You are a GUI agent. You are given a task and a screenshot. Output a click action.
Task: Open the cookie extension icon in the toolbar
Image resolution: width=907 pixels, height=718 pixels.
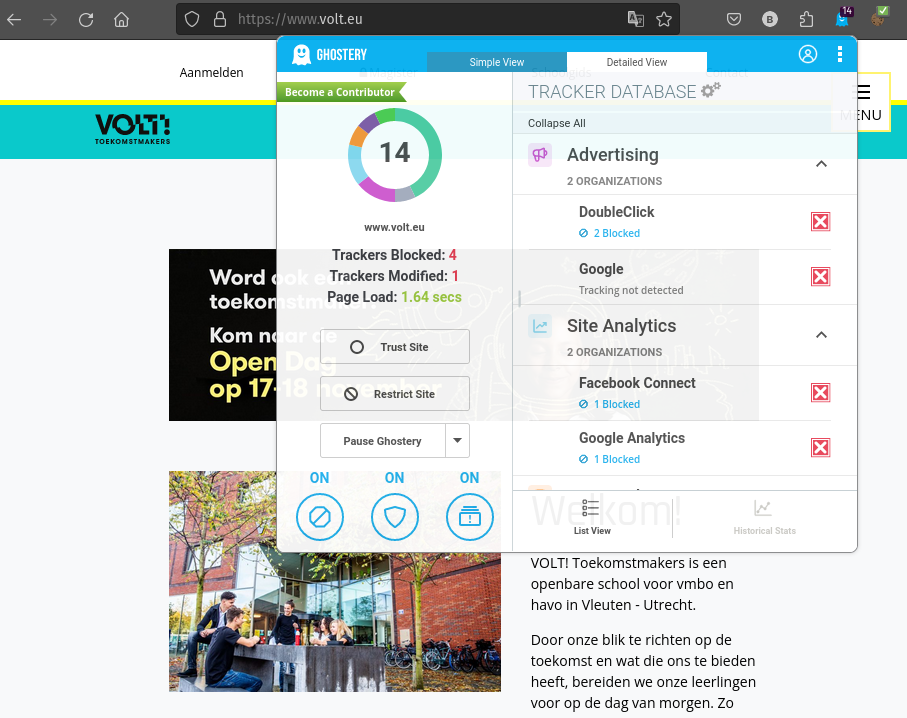[879, 17]
